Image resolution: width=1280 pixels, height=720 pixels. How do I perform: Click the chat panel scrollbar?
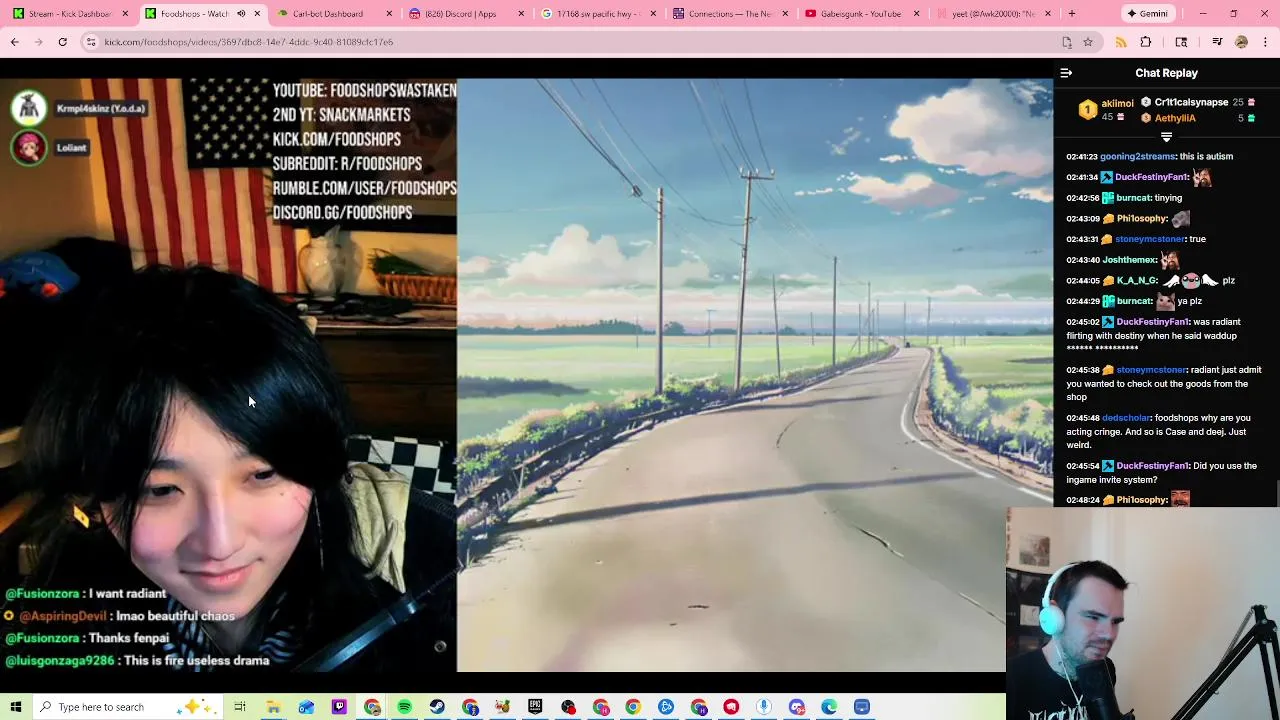click(x=1277, y=493)
